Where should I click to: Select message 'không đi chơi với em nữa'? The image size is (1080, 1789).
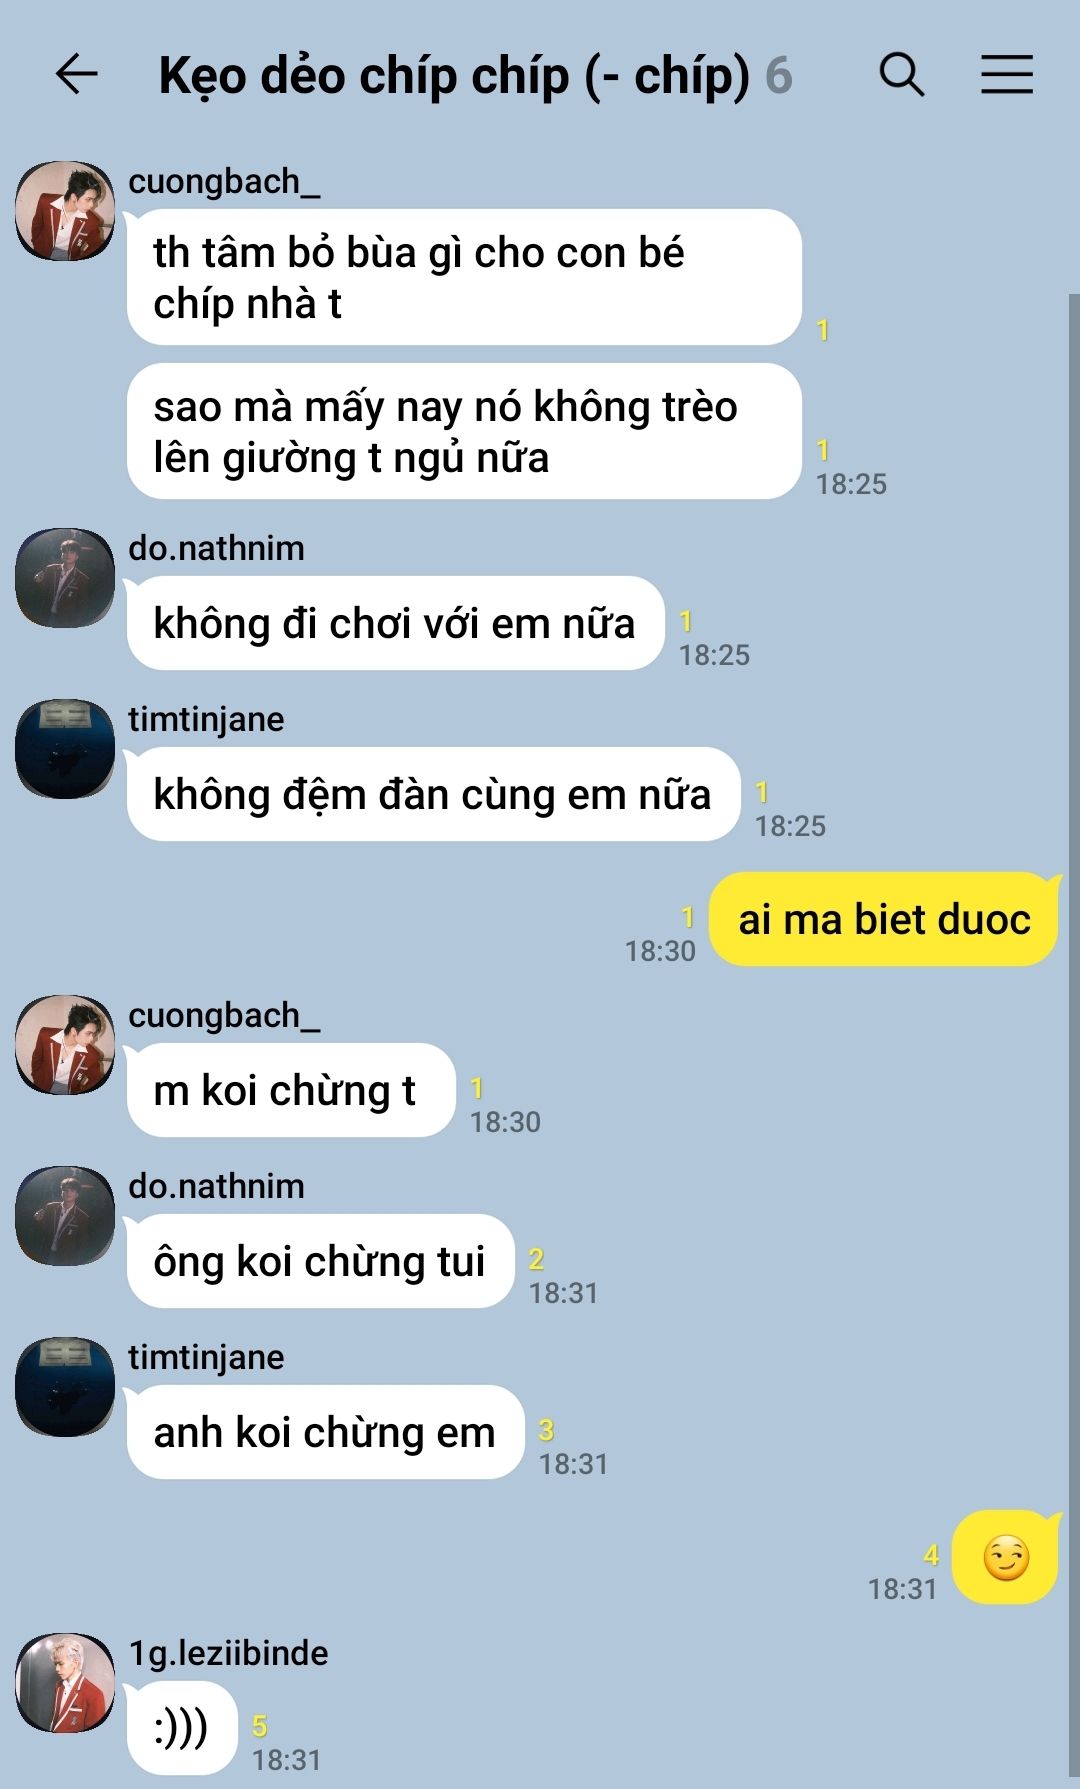click(x=394, y=623)
